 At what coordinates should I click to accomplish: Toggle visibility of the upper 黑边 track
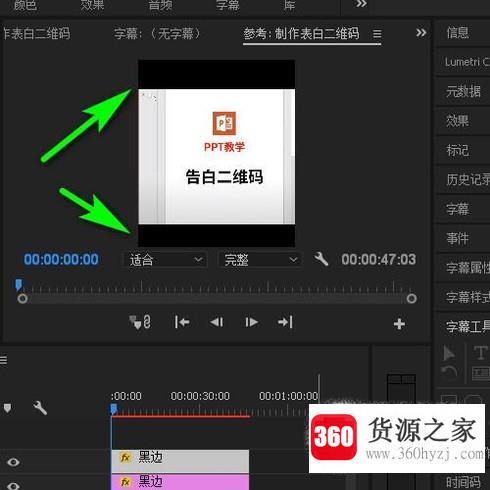(x=13, y=462)
